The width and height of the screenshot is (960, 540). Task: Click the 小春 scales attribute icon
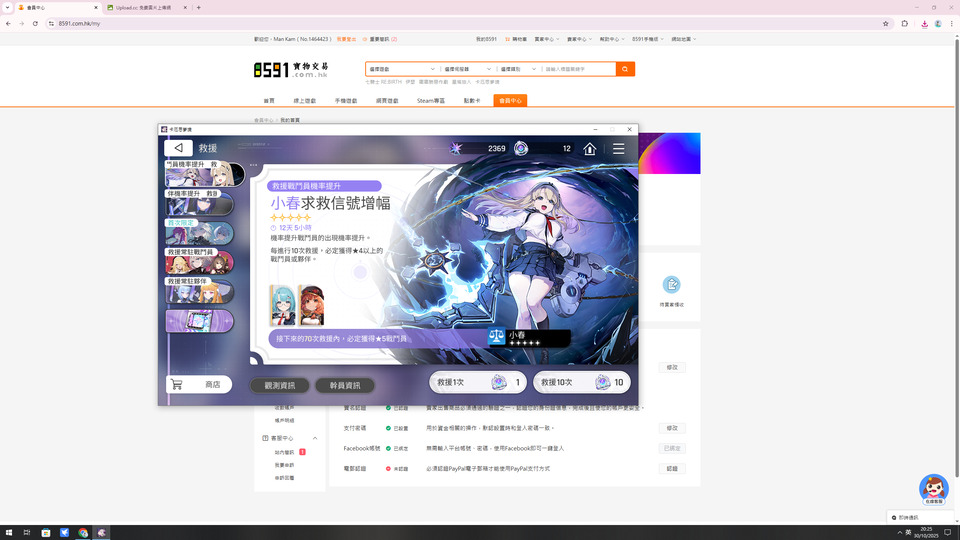(497, 338)
